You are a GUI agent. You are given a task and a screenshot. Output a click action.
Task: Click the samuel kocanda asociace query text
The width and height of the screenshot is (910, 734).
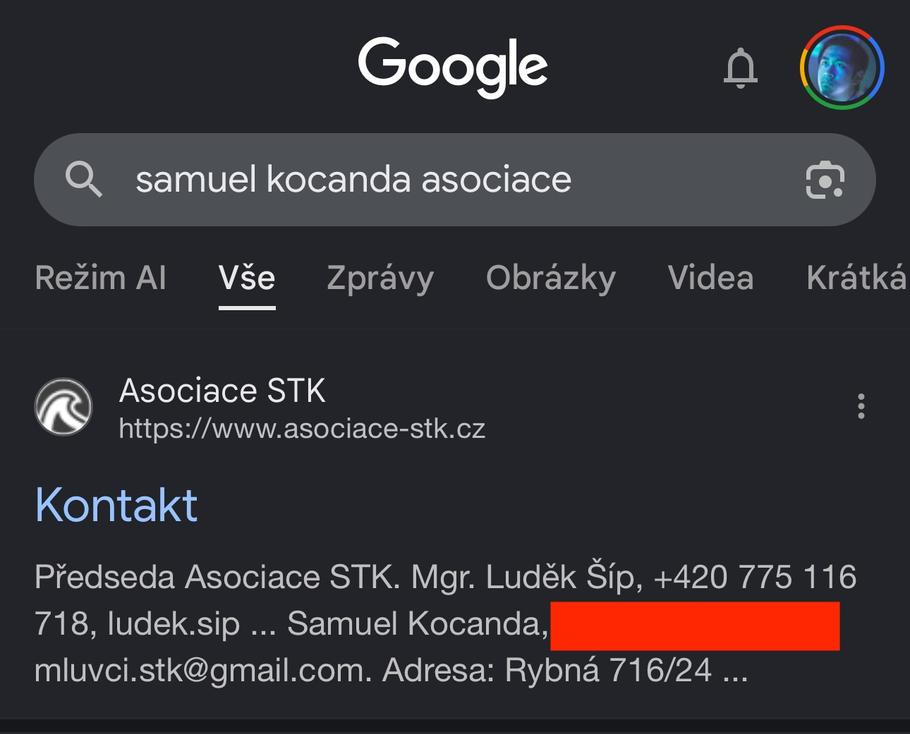point(353,180)
